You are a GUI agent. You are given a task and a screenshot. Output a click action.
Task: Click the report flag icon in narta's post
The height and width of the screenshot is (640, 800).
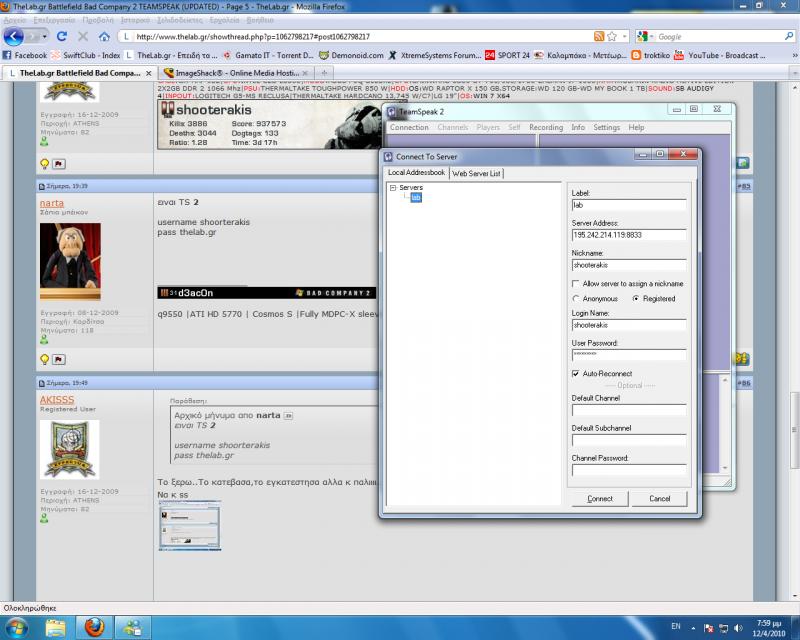pyautogui.click(x=59, y=359)
